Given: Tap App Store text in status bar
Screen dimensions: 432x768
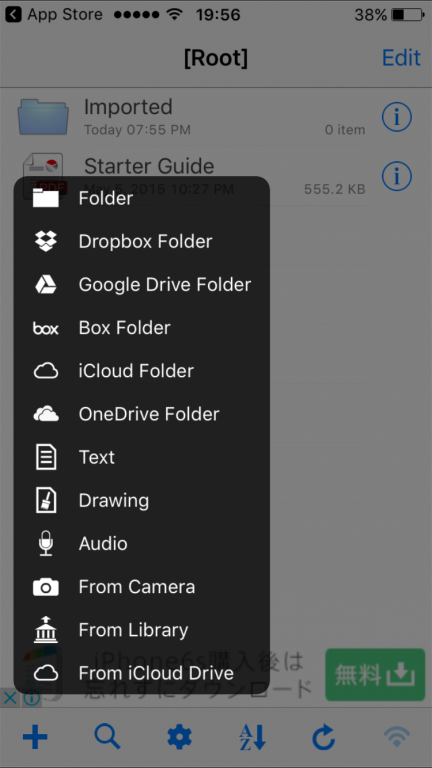Looking at the screenshot, I should (67, 15).
